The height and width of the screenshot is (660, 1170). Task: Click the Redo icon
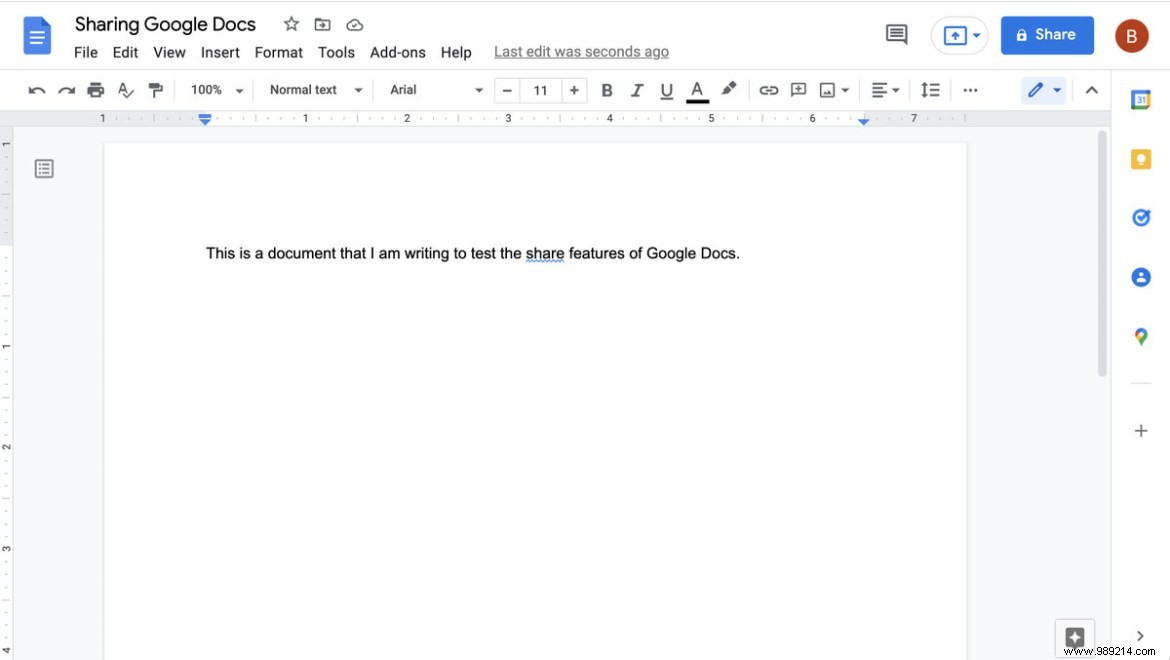(x=66, y=89)
